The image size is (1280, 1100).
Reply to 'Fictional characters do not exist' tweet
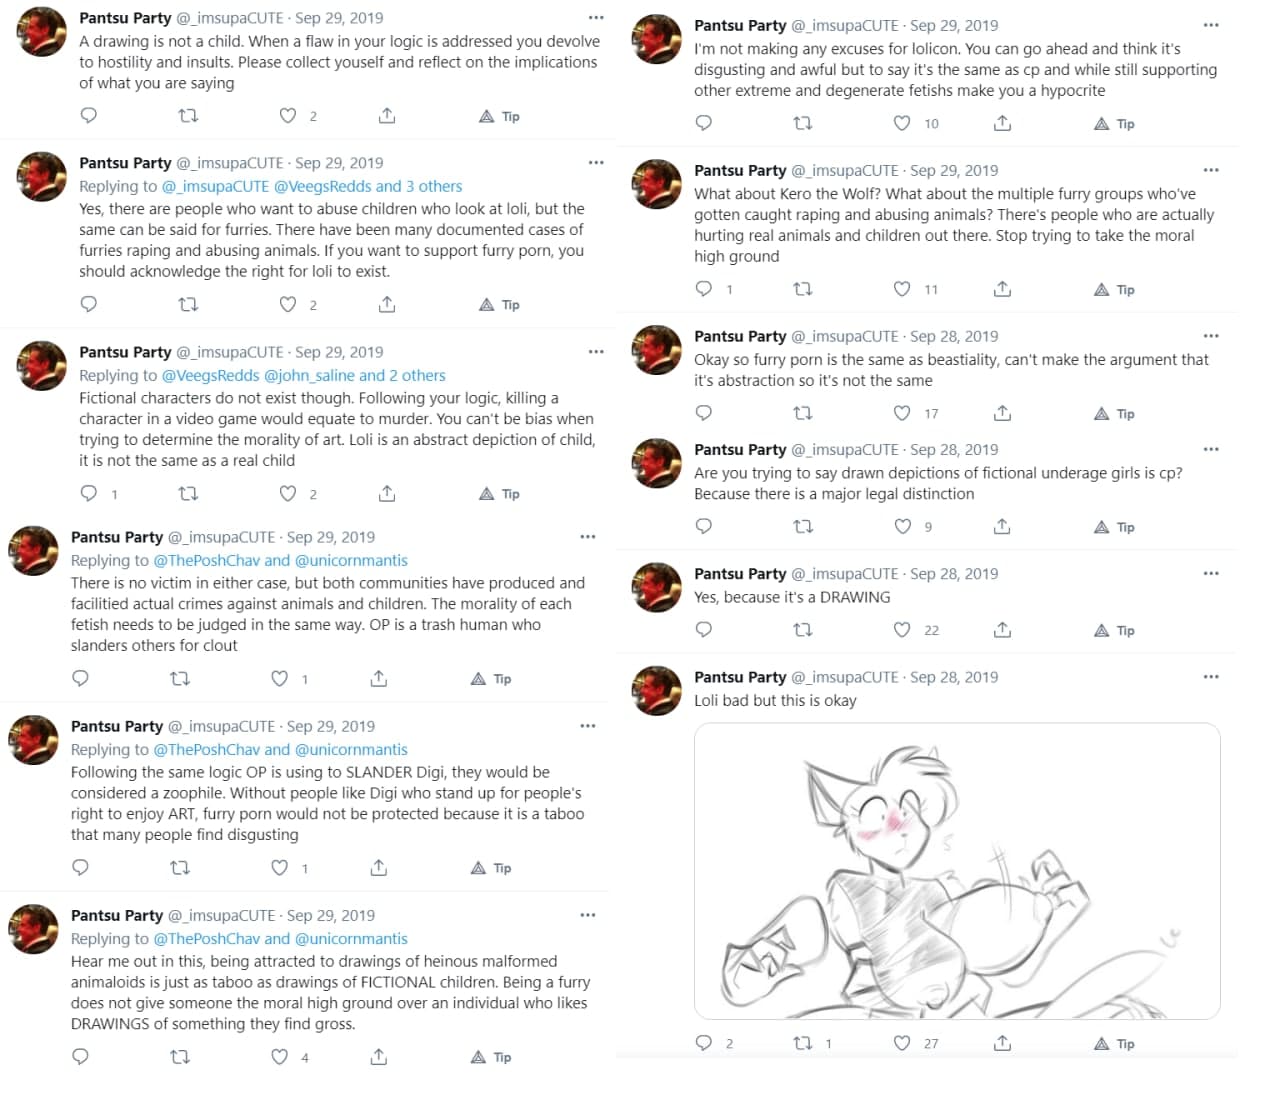pyautogui.click(x=89, y=493)
